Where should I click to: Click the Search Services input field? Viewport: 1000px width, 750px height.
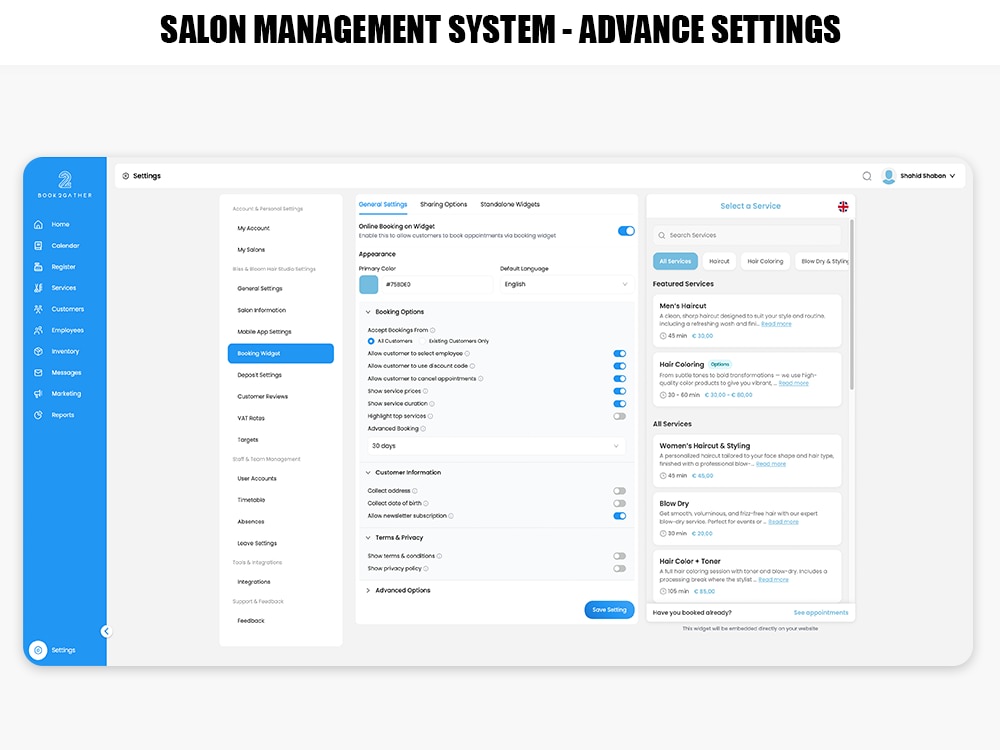coord(747,235)
